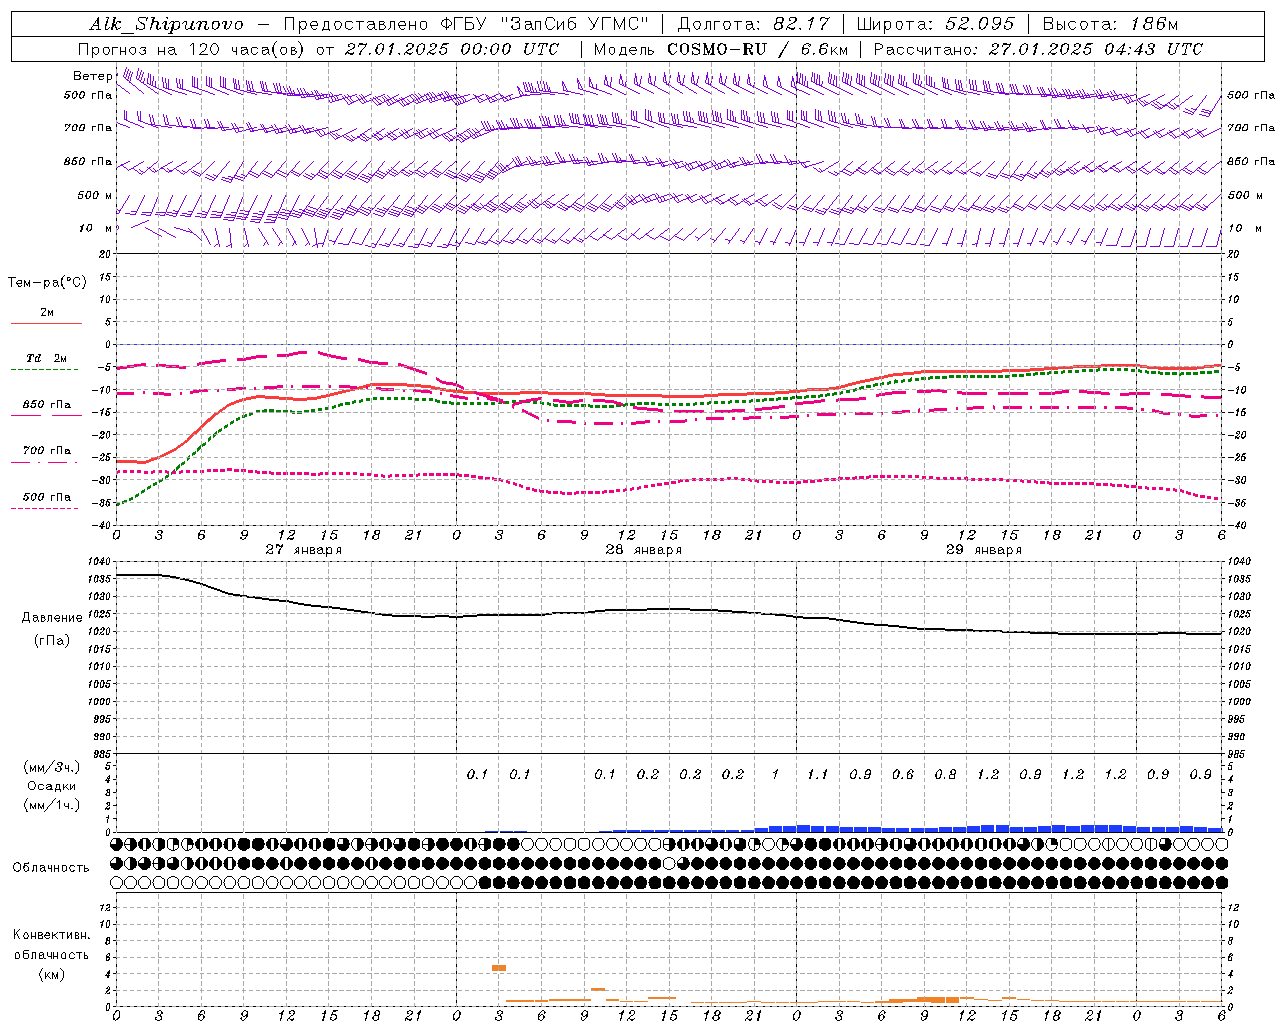
Task: Select the Долгота: 82.17 header field
Action: 754,24
